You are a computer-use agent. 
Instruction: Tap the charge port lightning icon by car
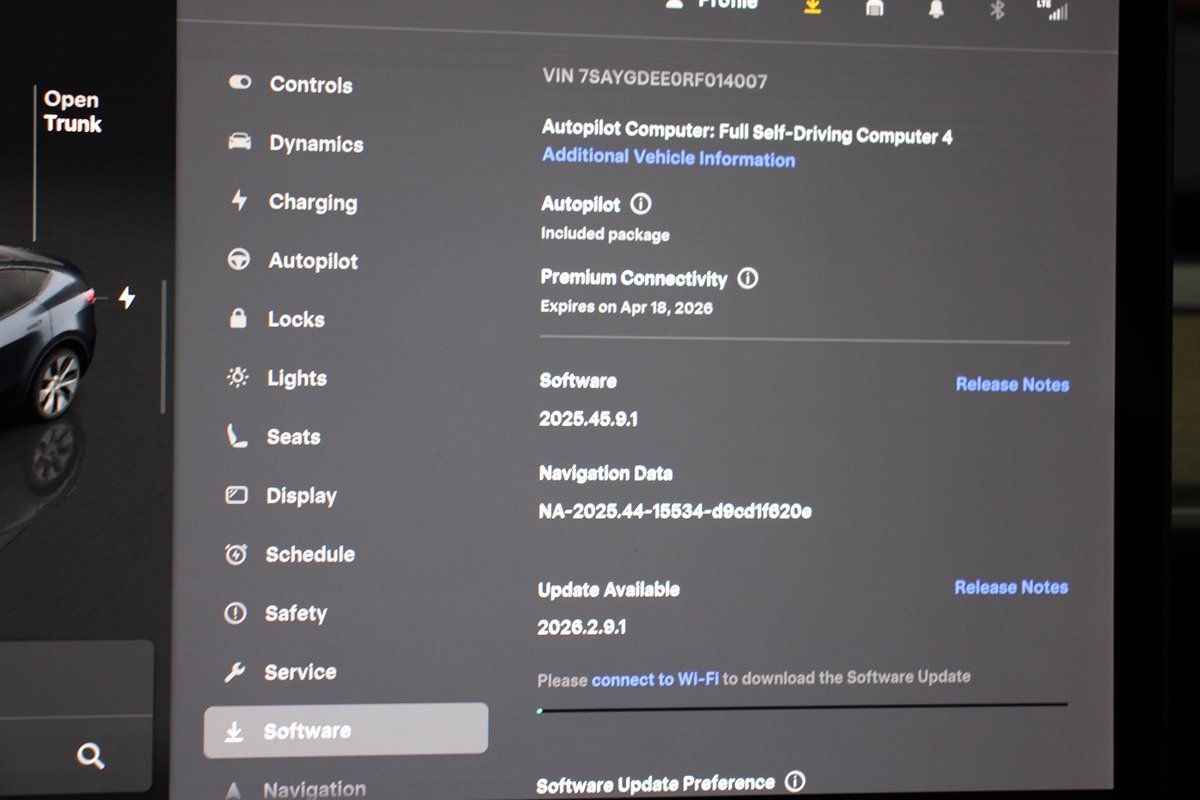[x=126, y=297]
